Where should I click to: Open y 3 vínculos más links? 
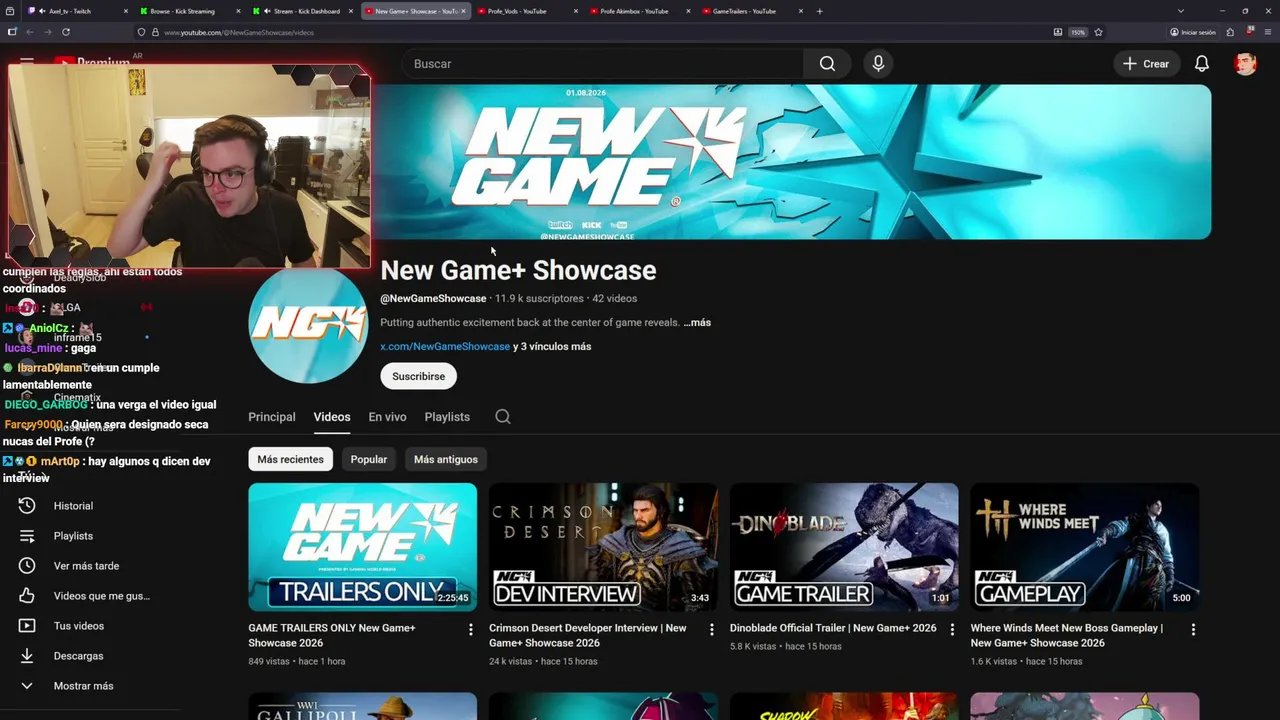552,346
